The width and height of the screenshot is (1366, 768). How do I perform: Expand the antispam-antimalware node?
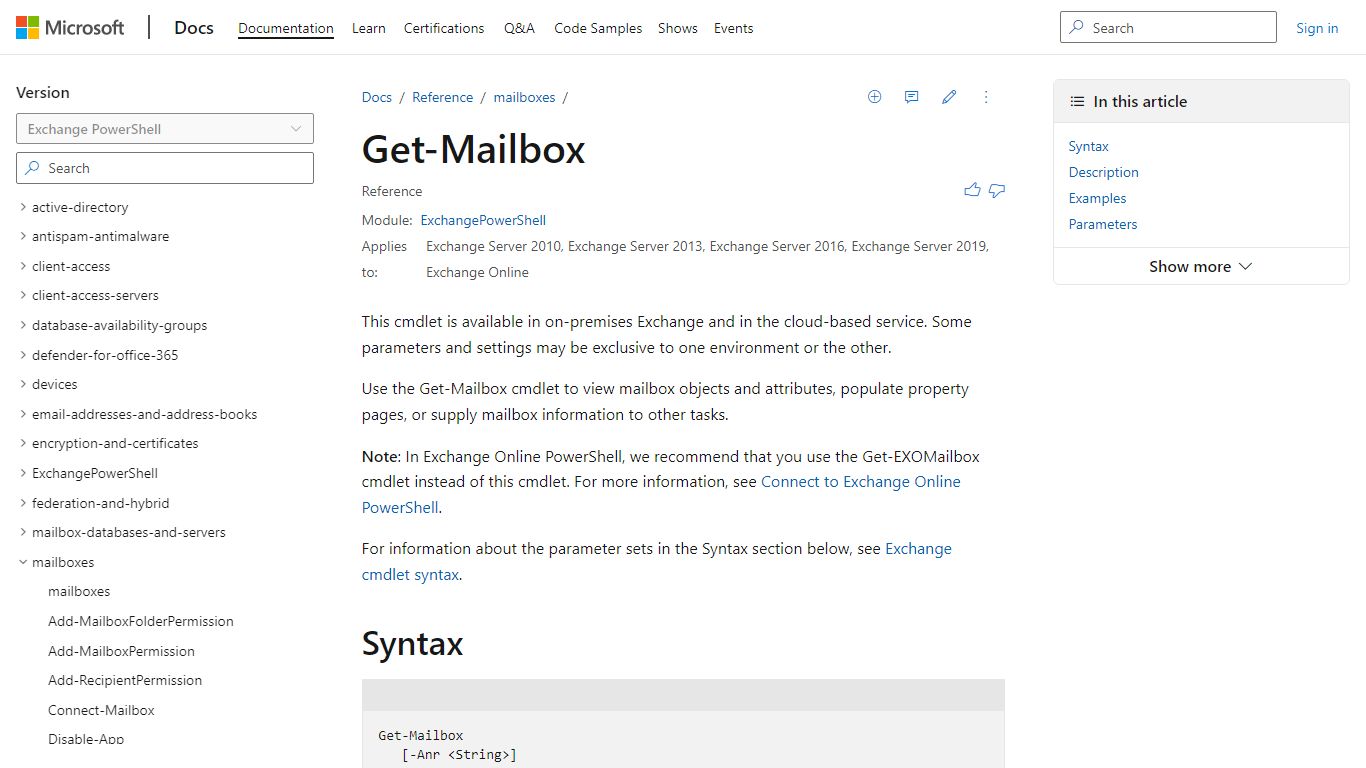23,237
